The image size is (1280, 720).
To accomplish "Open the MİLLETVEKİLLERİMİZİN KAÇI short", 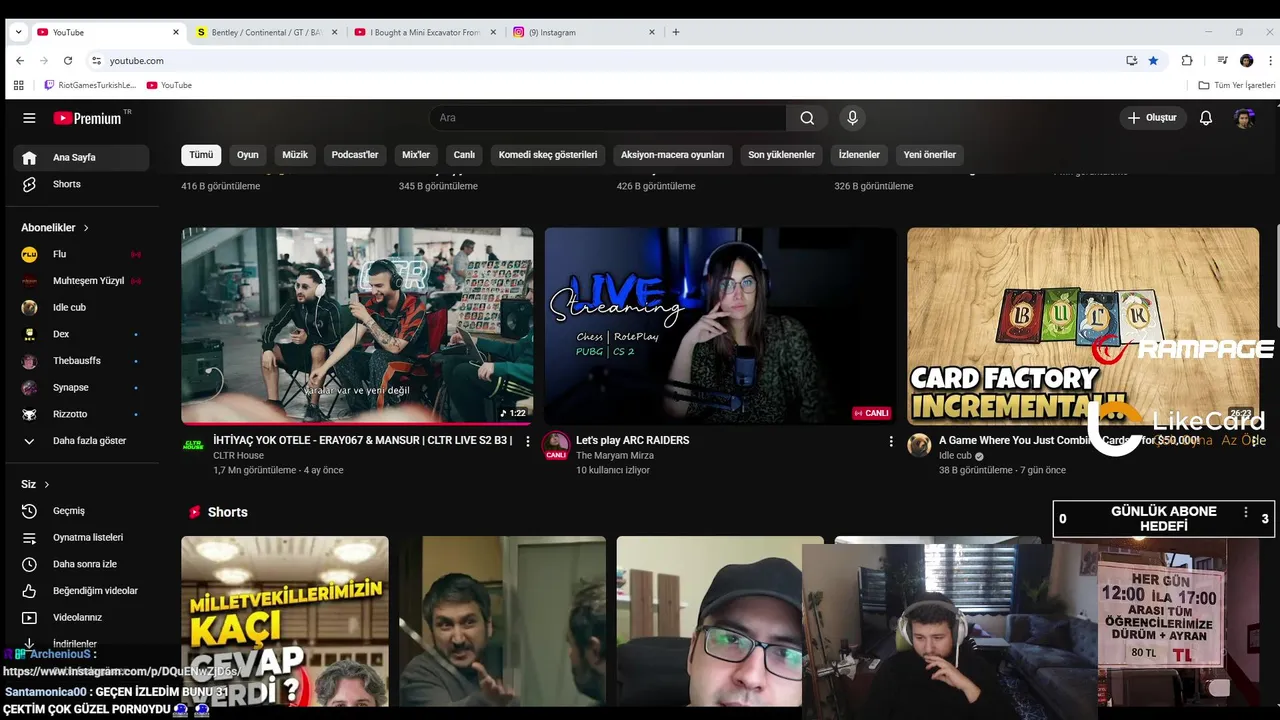I will click(x=285, y=620).
